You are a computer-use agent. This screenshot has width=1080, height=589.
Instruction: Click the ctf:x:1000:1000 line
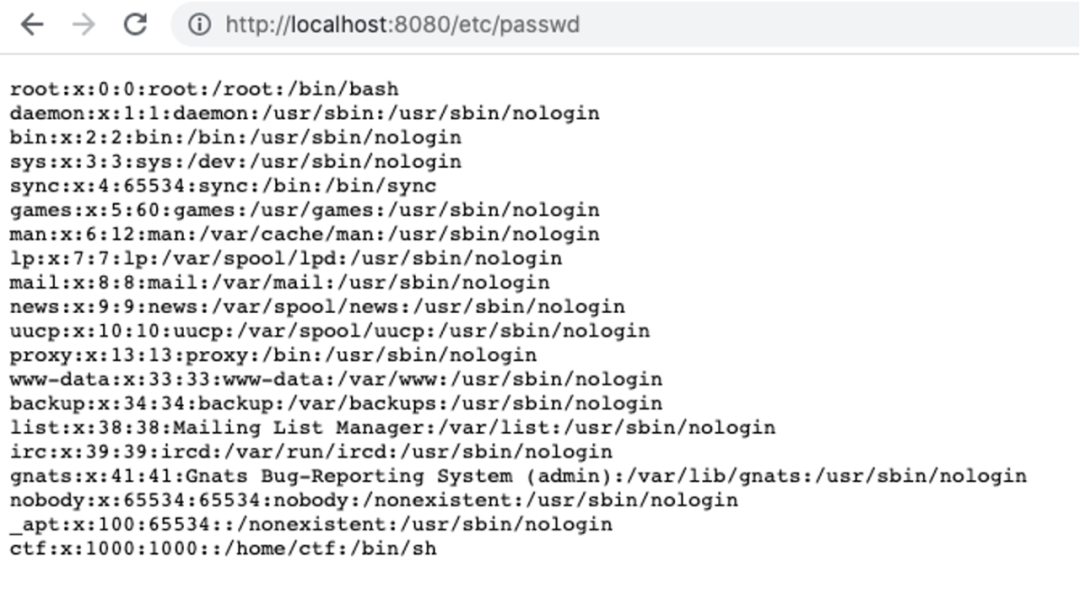coord(223,548)
